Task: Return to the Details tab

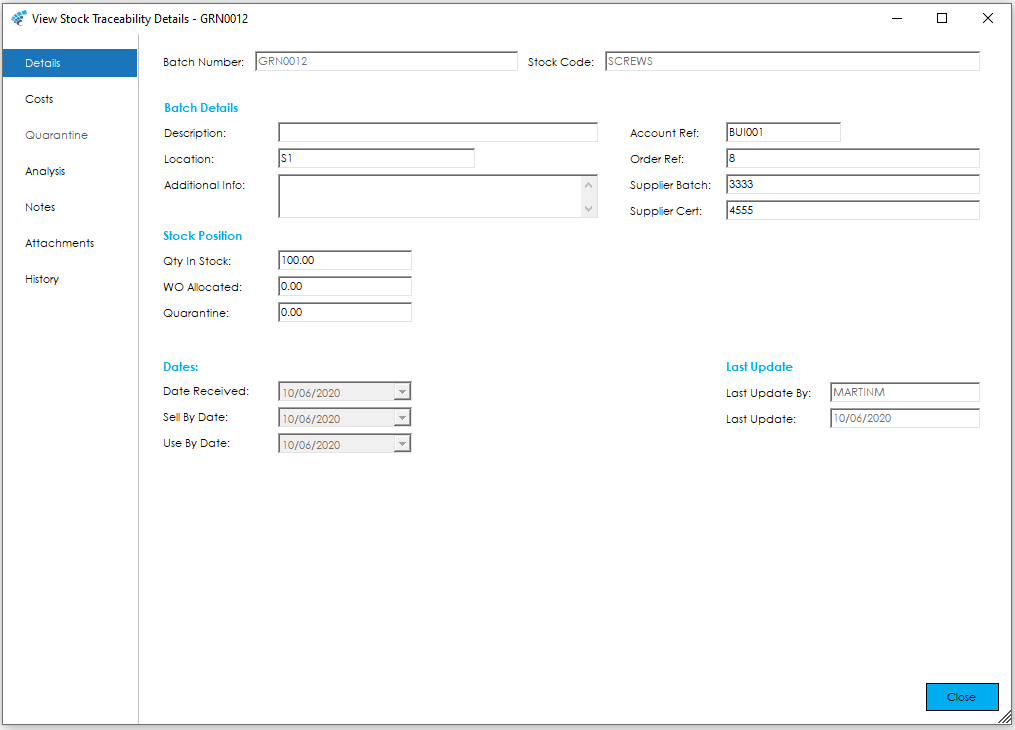Action: (42, 62)
